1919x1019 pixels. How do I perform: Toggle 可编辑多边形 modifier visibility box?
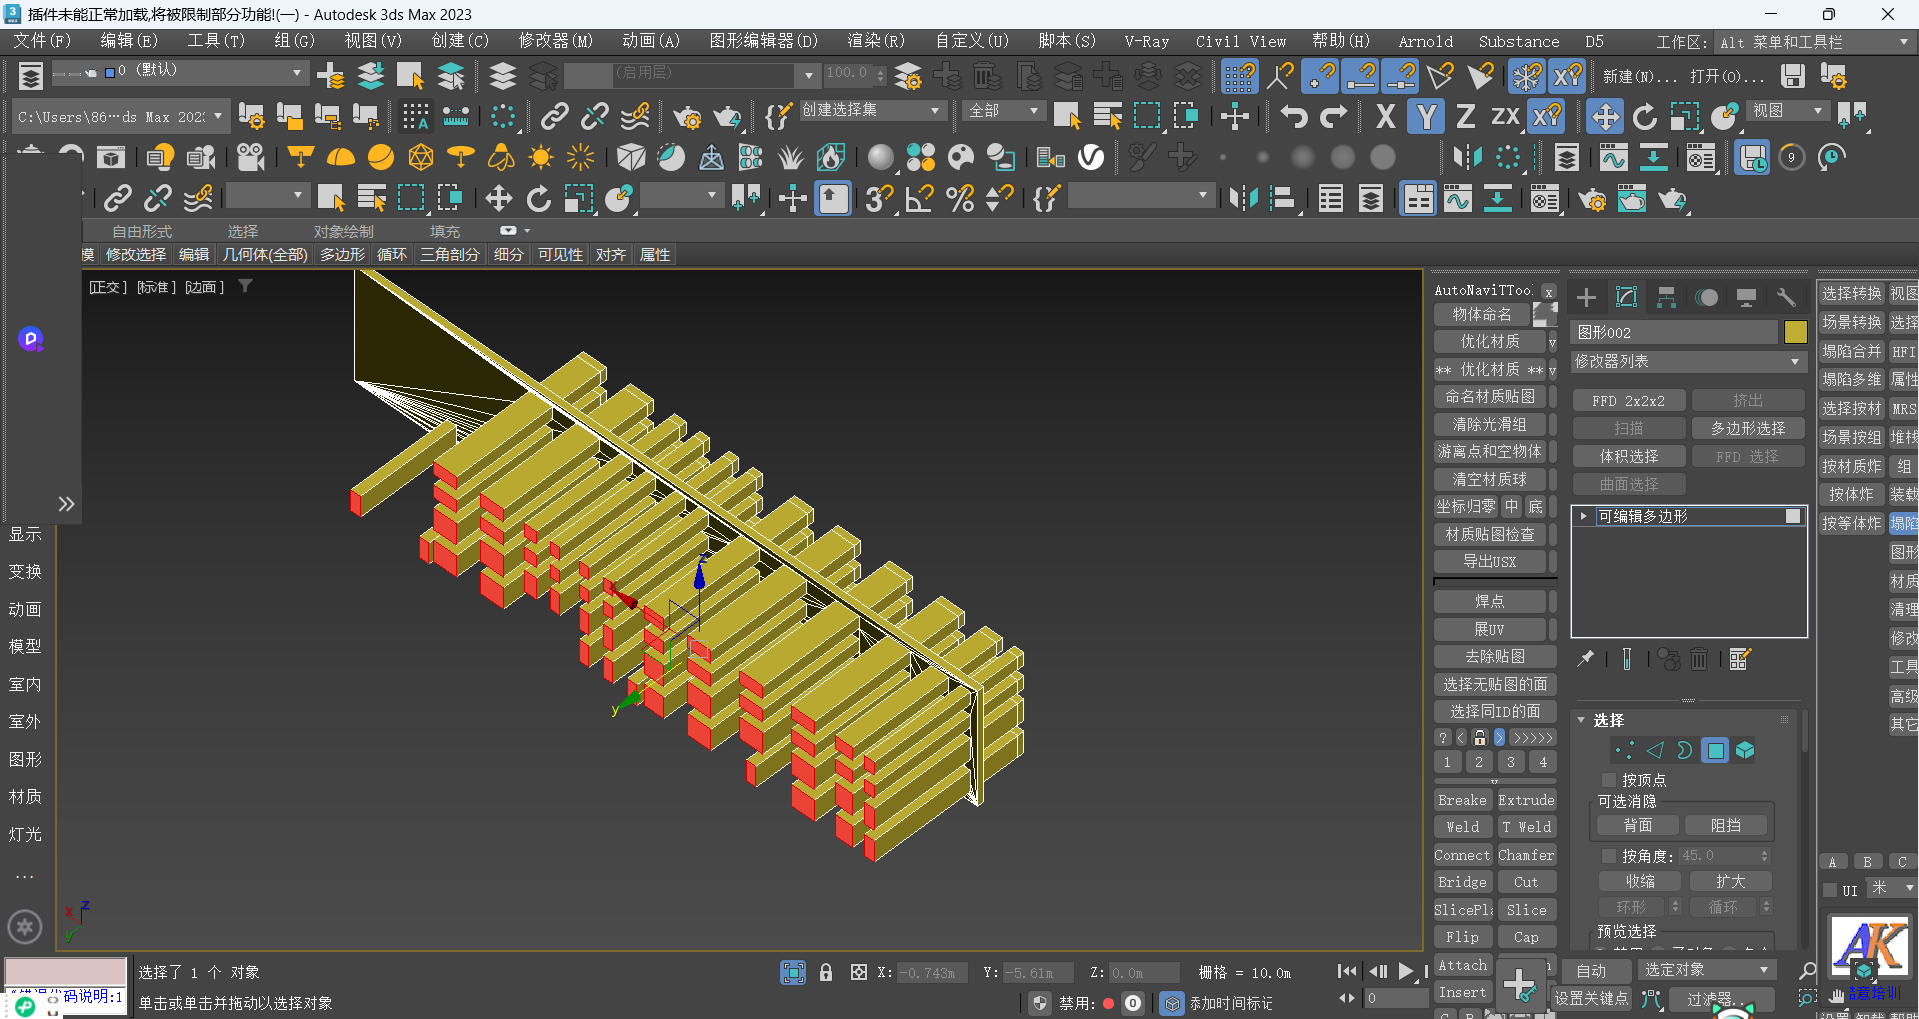(1793, 516)
